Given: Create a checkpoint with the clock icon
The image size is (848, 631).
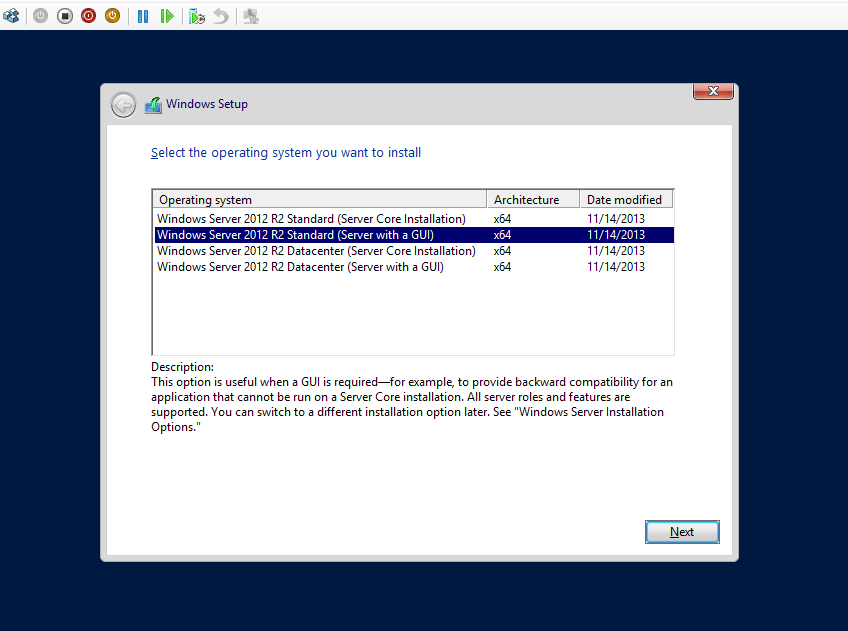Looking at the screenshot, I should coord(197,16).
